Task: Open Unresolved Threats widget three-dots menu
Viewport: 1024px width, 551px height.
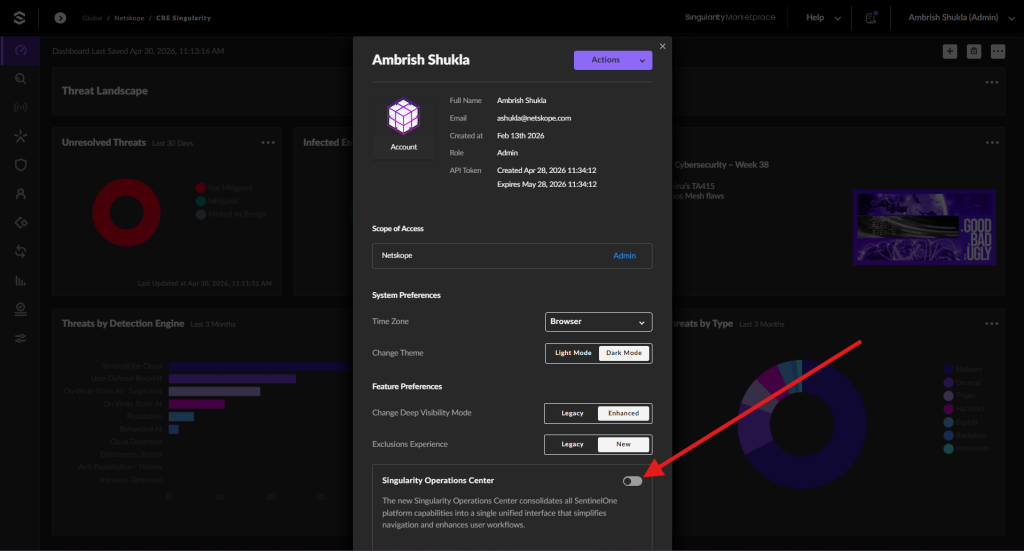Action: (x=268, y=142)
